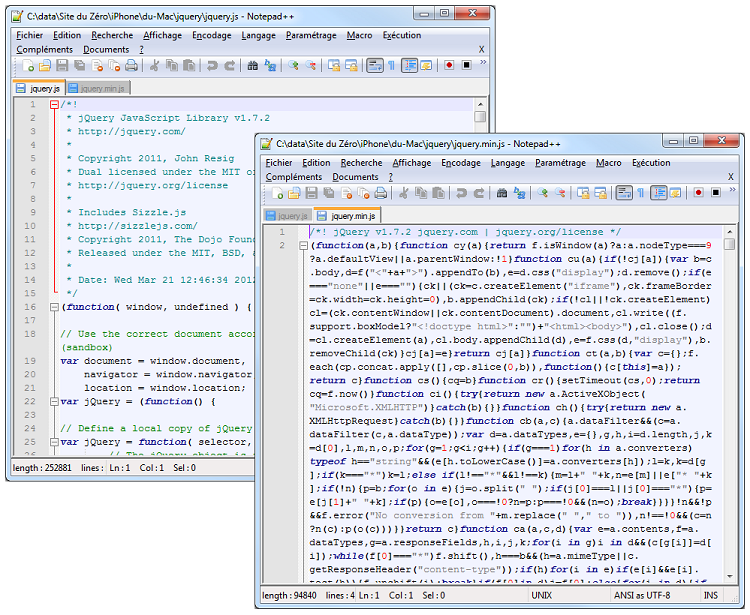
Task: Click Undo arrow in jquery.js window toolbar
Action: (212, 66)
